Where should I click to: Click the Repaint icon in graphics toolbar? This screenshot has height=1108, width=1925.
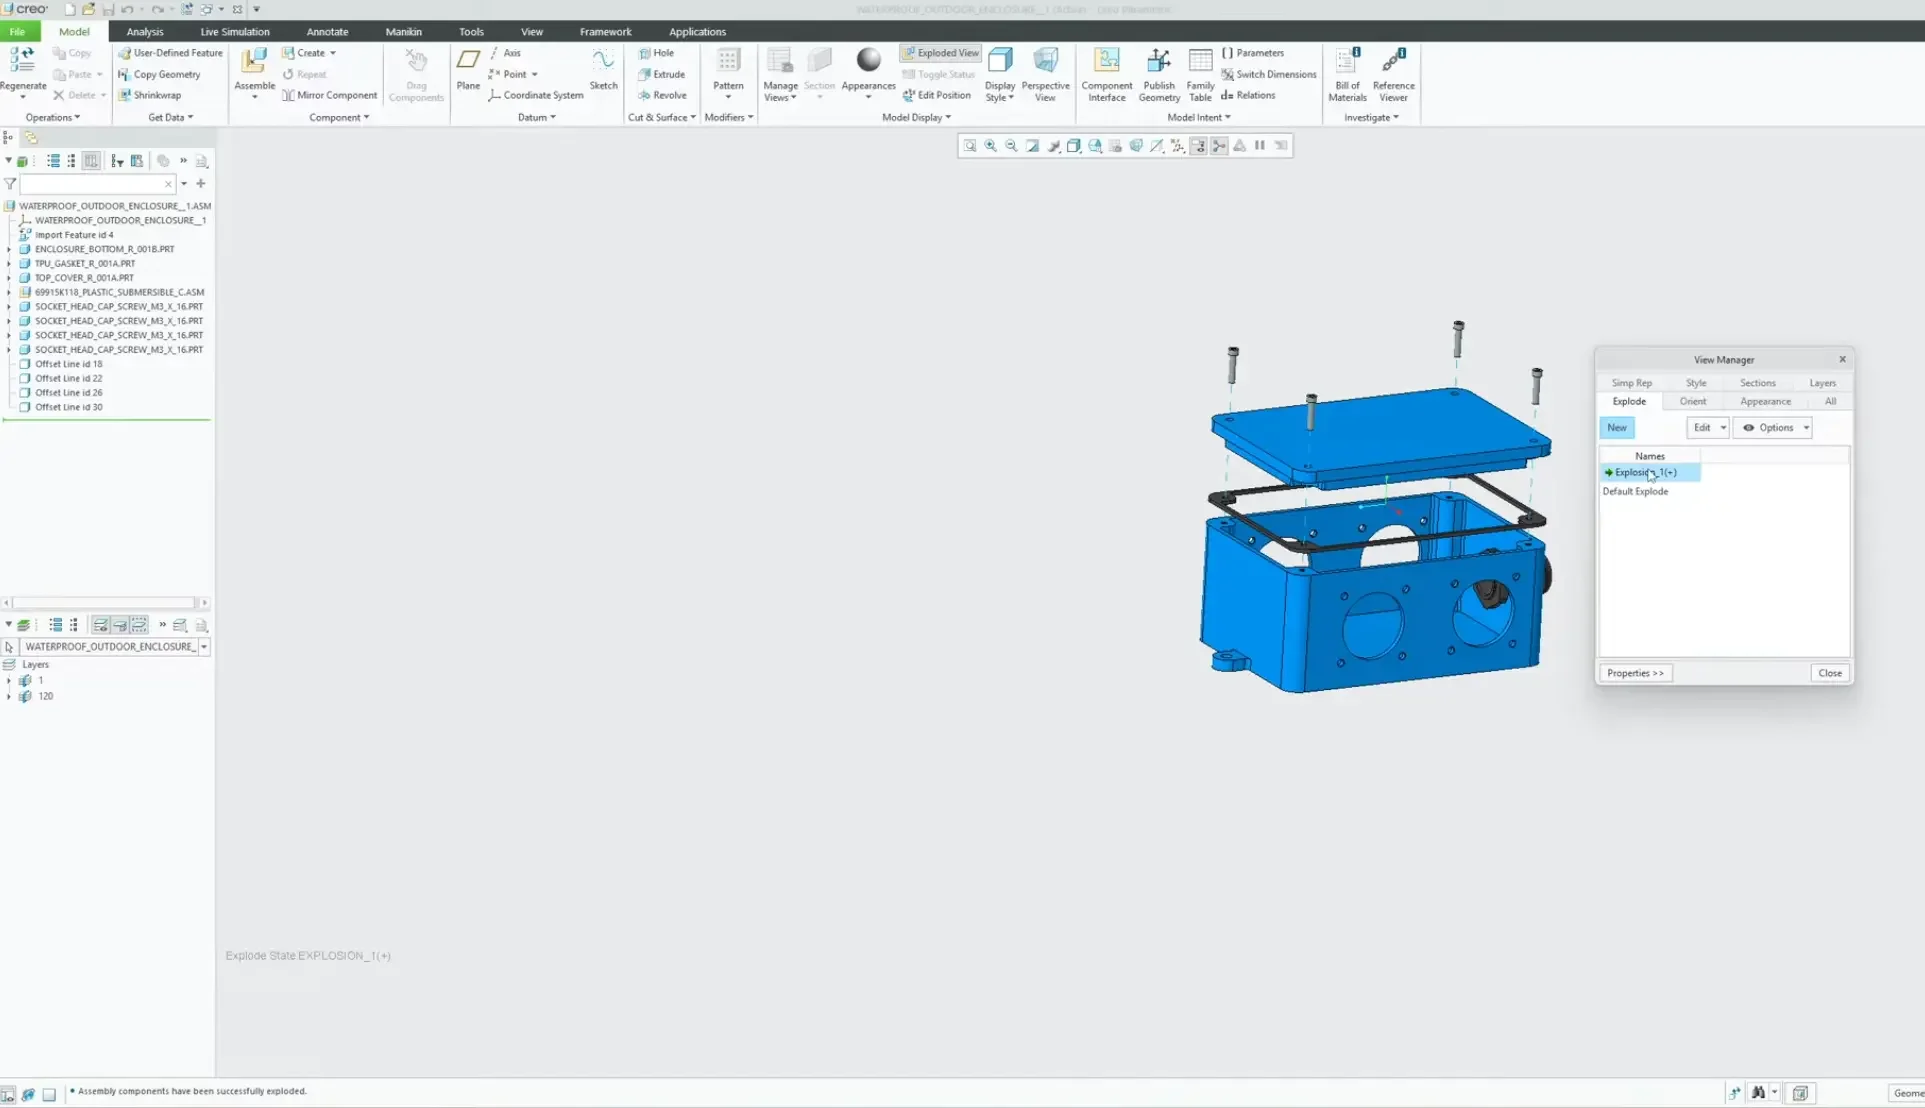[x=1032, y=146]
